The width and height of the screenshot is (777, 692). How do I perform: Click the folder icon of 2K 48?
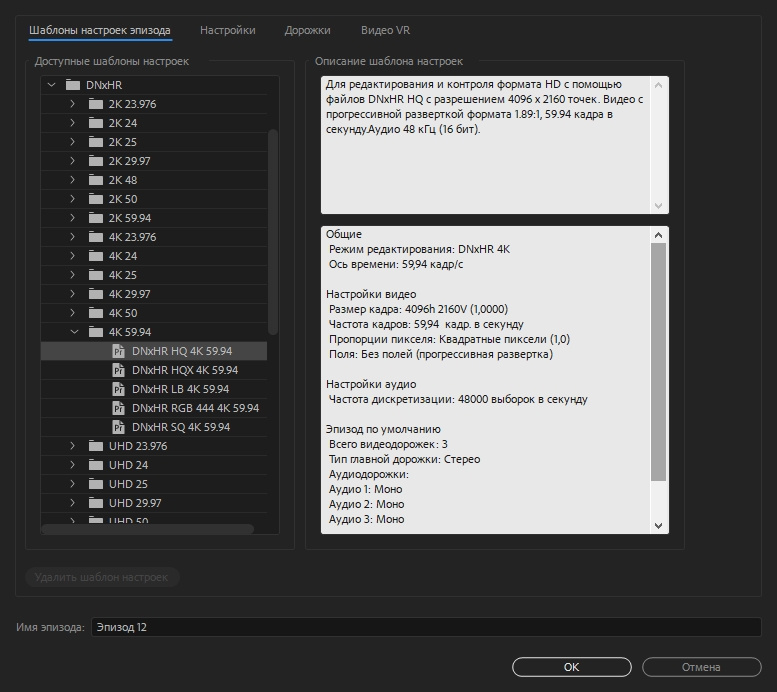pos(96,180)
